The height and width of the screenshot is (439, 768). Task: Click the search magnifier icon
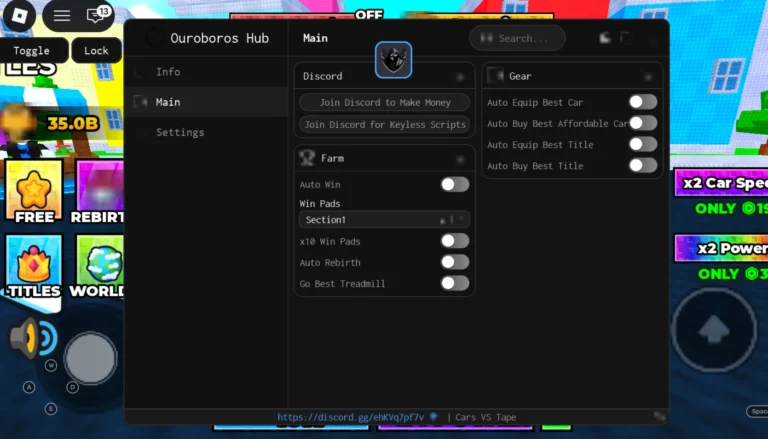[x=486, y=38]
